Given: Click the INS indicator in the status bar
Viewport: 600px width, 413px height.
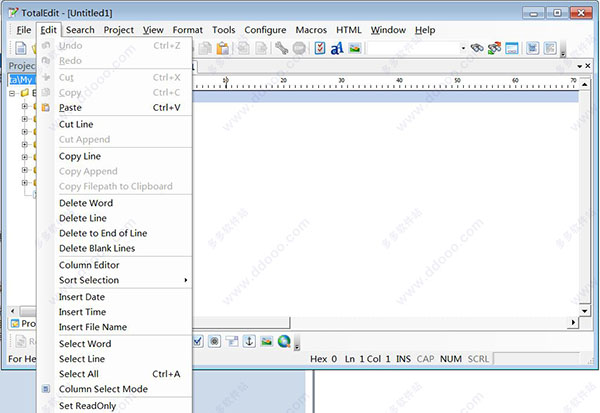Looking at the screenshot, I should (x=403, y=359).
